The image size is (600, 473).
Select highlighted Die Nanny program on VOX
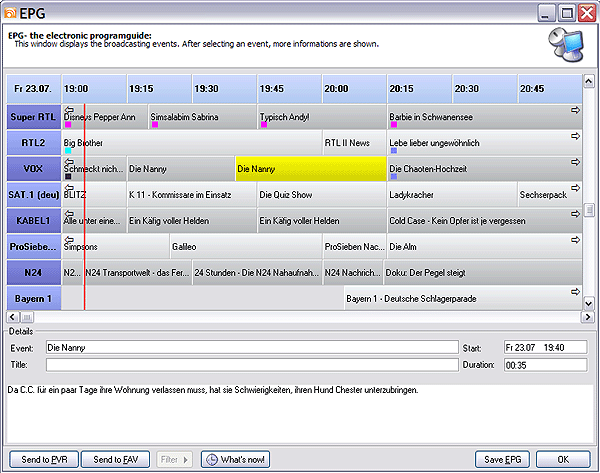310,169
